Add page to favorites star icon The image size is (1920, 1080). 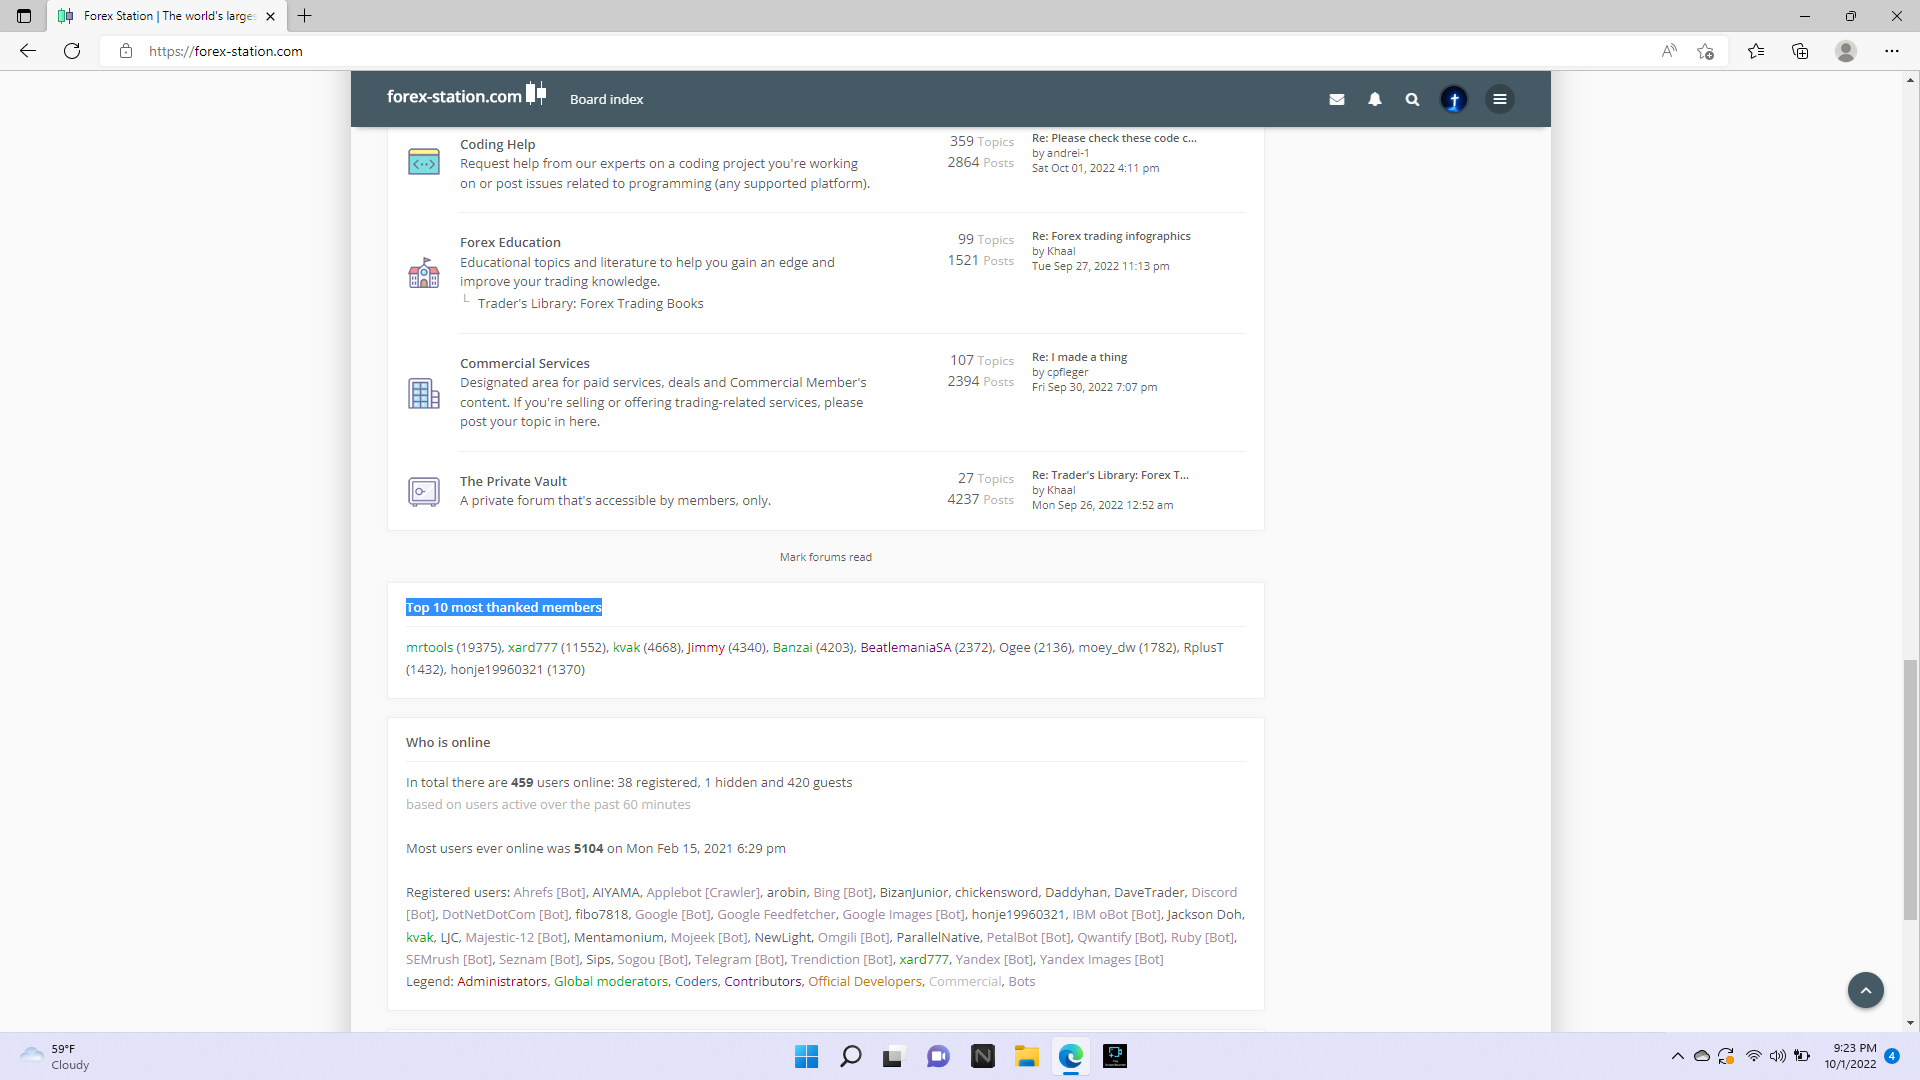click(x=1705, y=51)
